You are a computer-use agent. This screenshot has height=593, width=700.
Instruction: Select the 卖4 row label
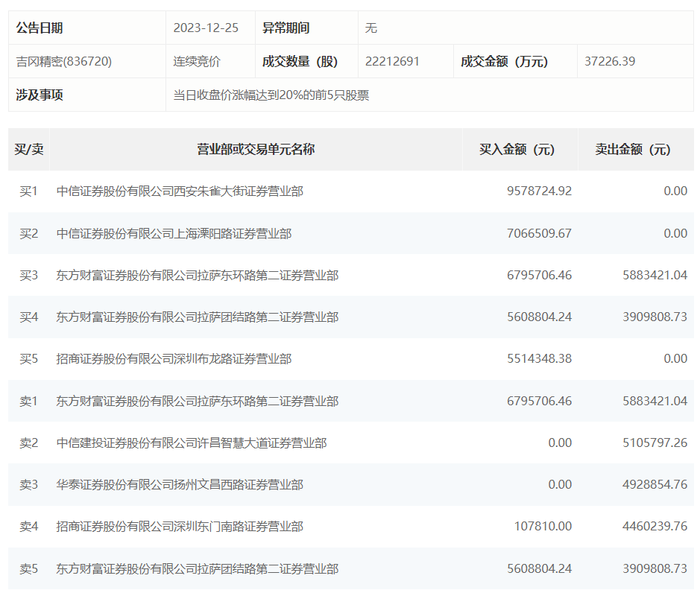pyautogui.click(x=29, y=526)
